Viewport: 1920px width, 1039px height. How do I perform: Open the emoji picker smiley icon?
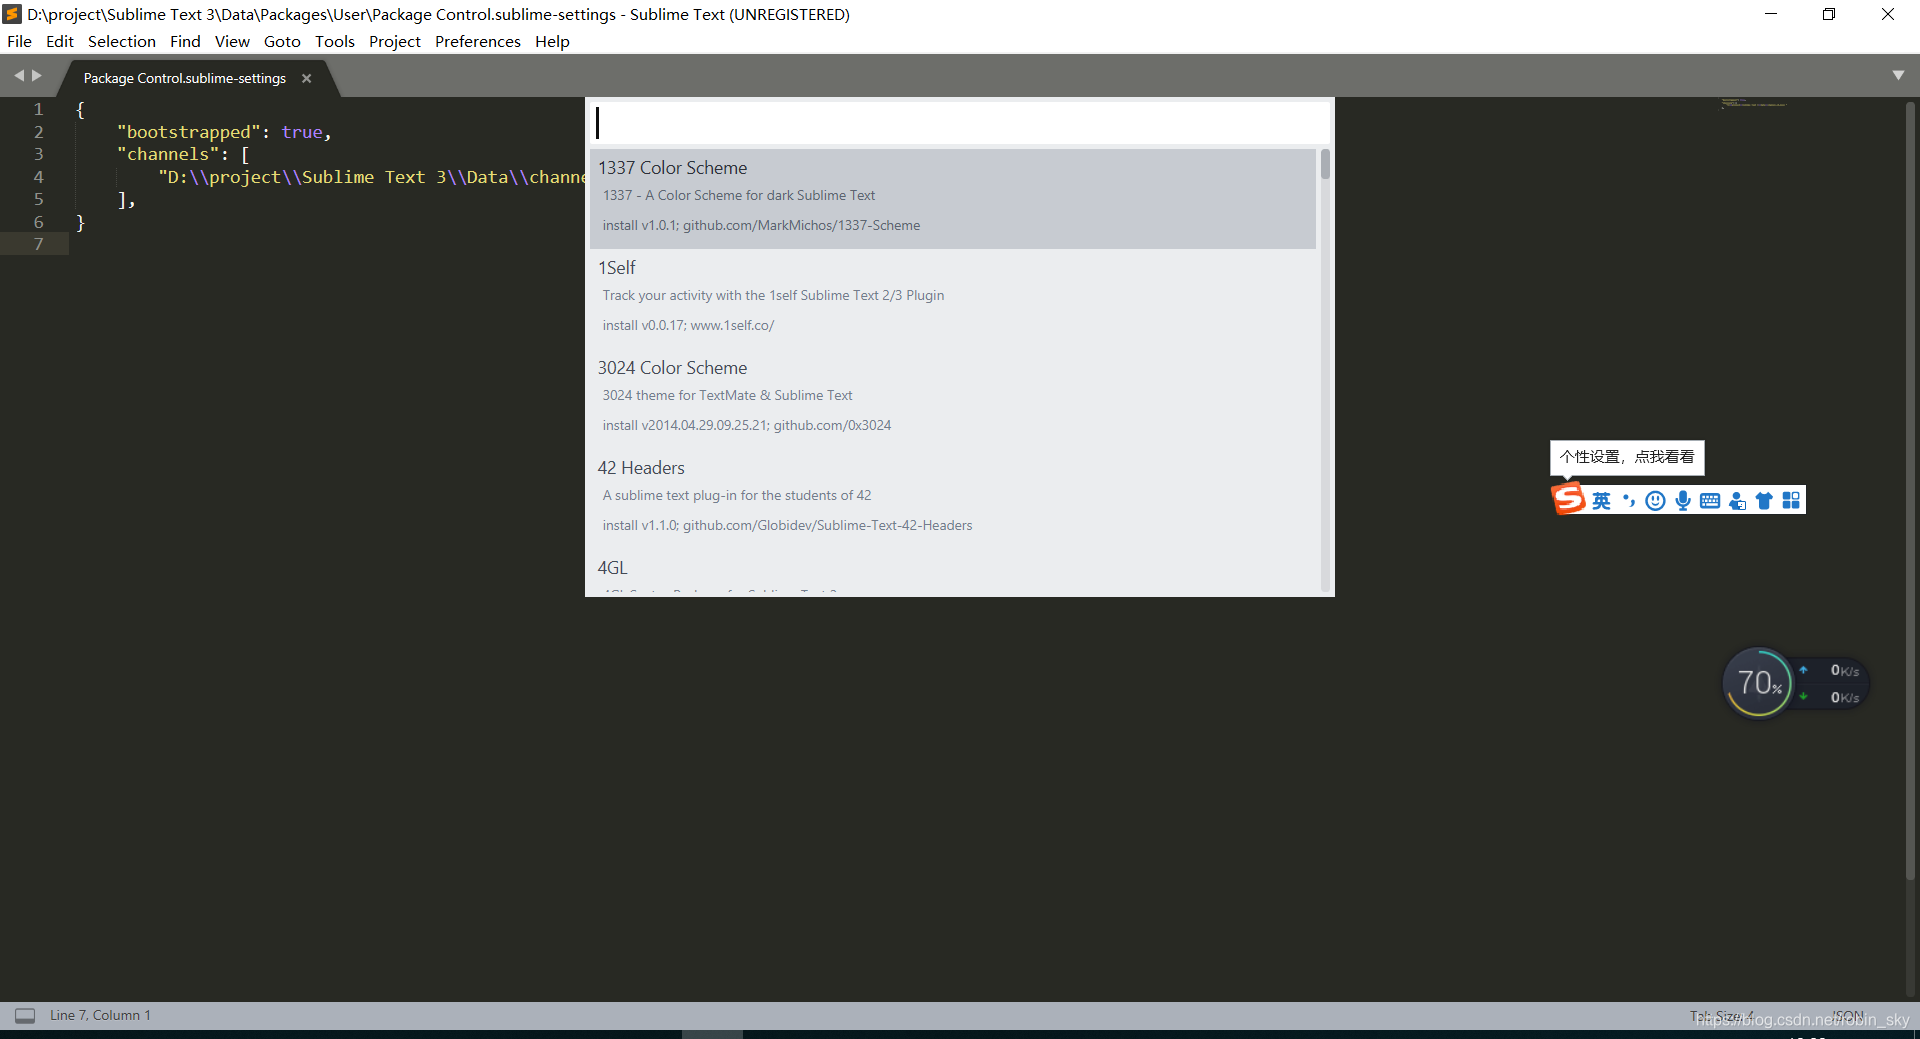click(1656, 500)
